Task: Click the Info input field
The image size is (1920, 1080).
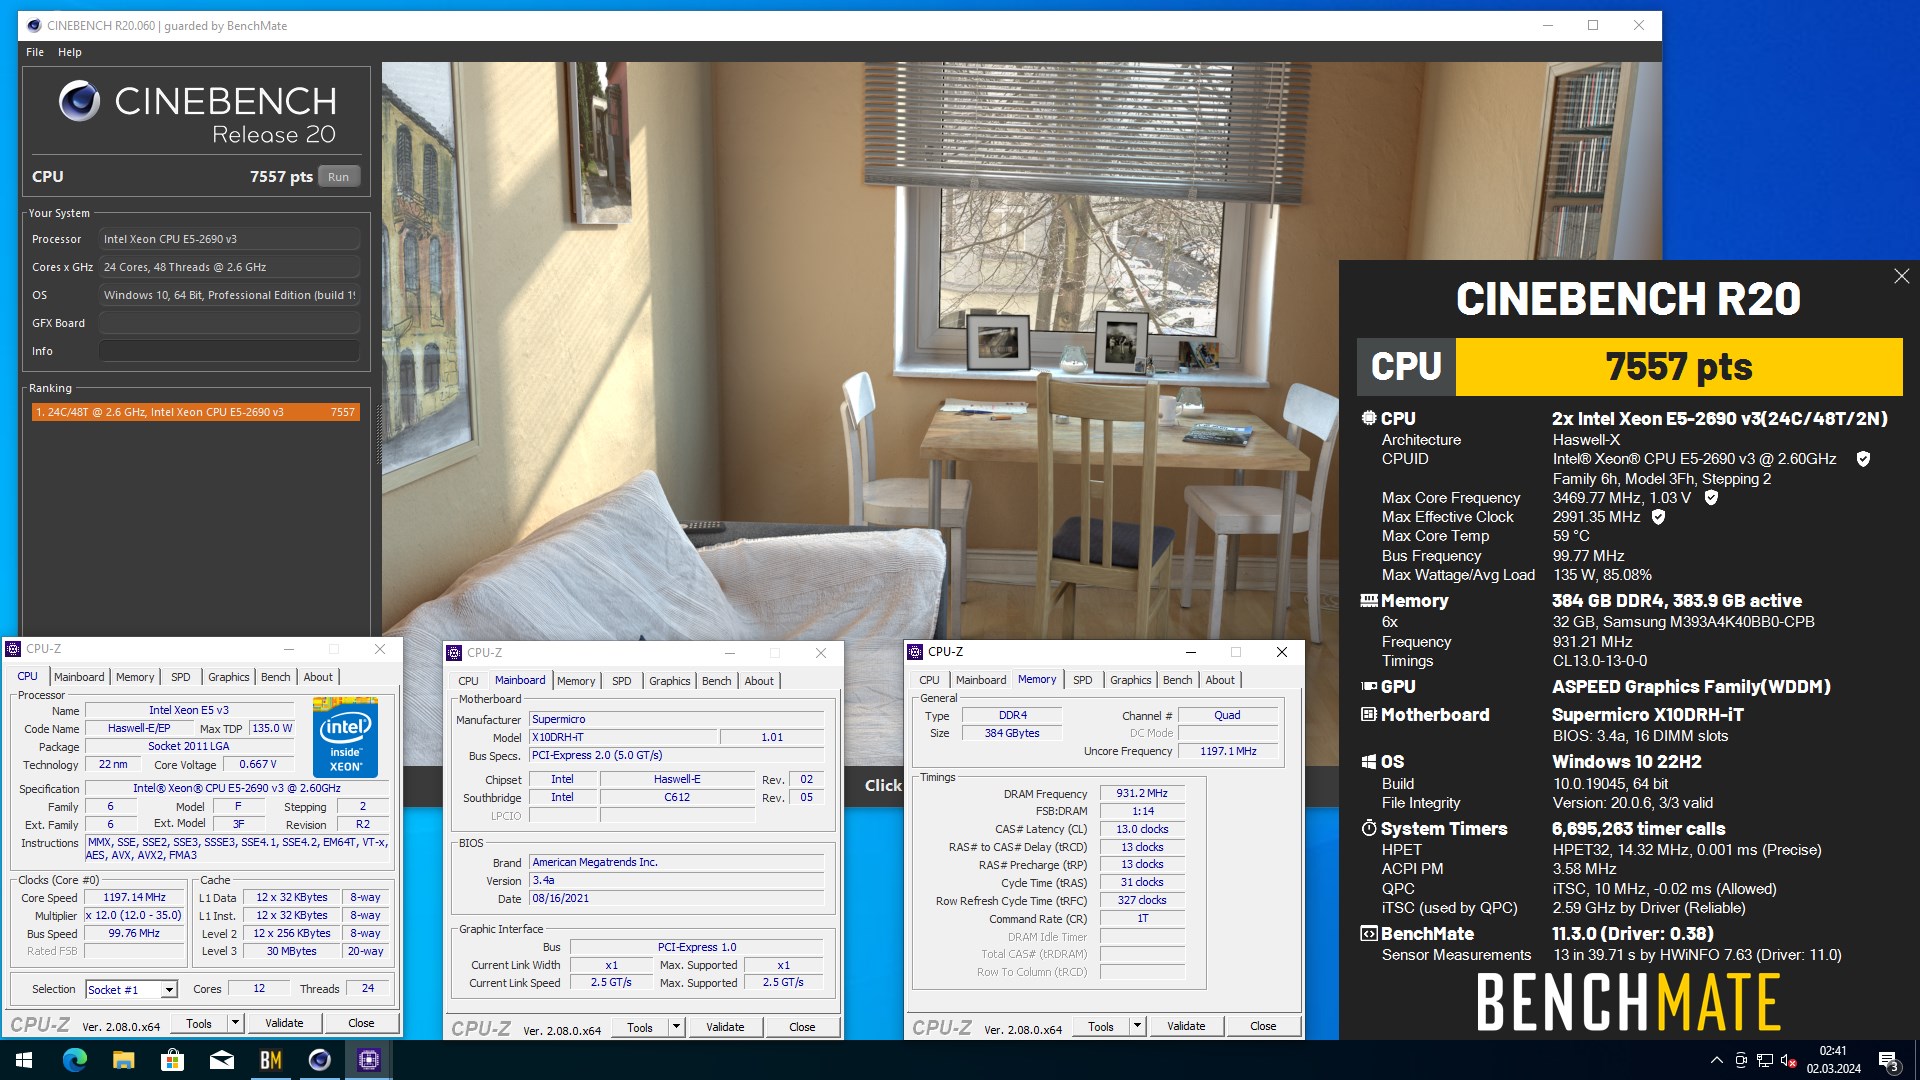Action: (x=229, y=351)
